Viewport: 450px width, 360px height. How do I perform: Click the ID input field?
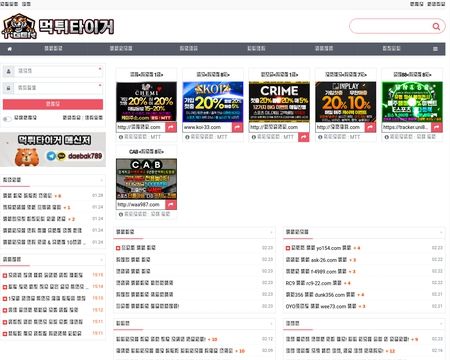(x=58, y=71)
